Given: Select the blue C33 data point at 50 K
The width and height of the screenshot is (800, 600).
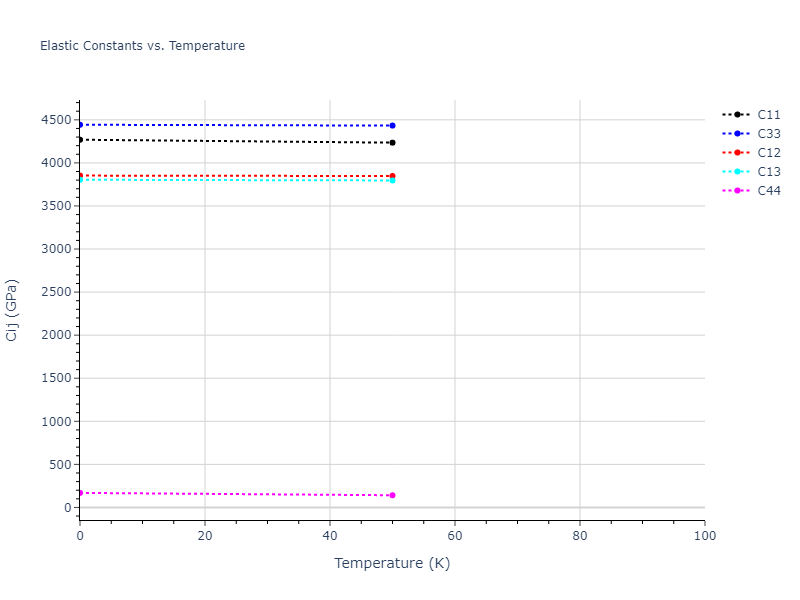Looking at the screenshot, I should (x=392, y=126).
